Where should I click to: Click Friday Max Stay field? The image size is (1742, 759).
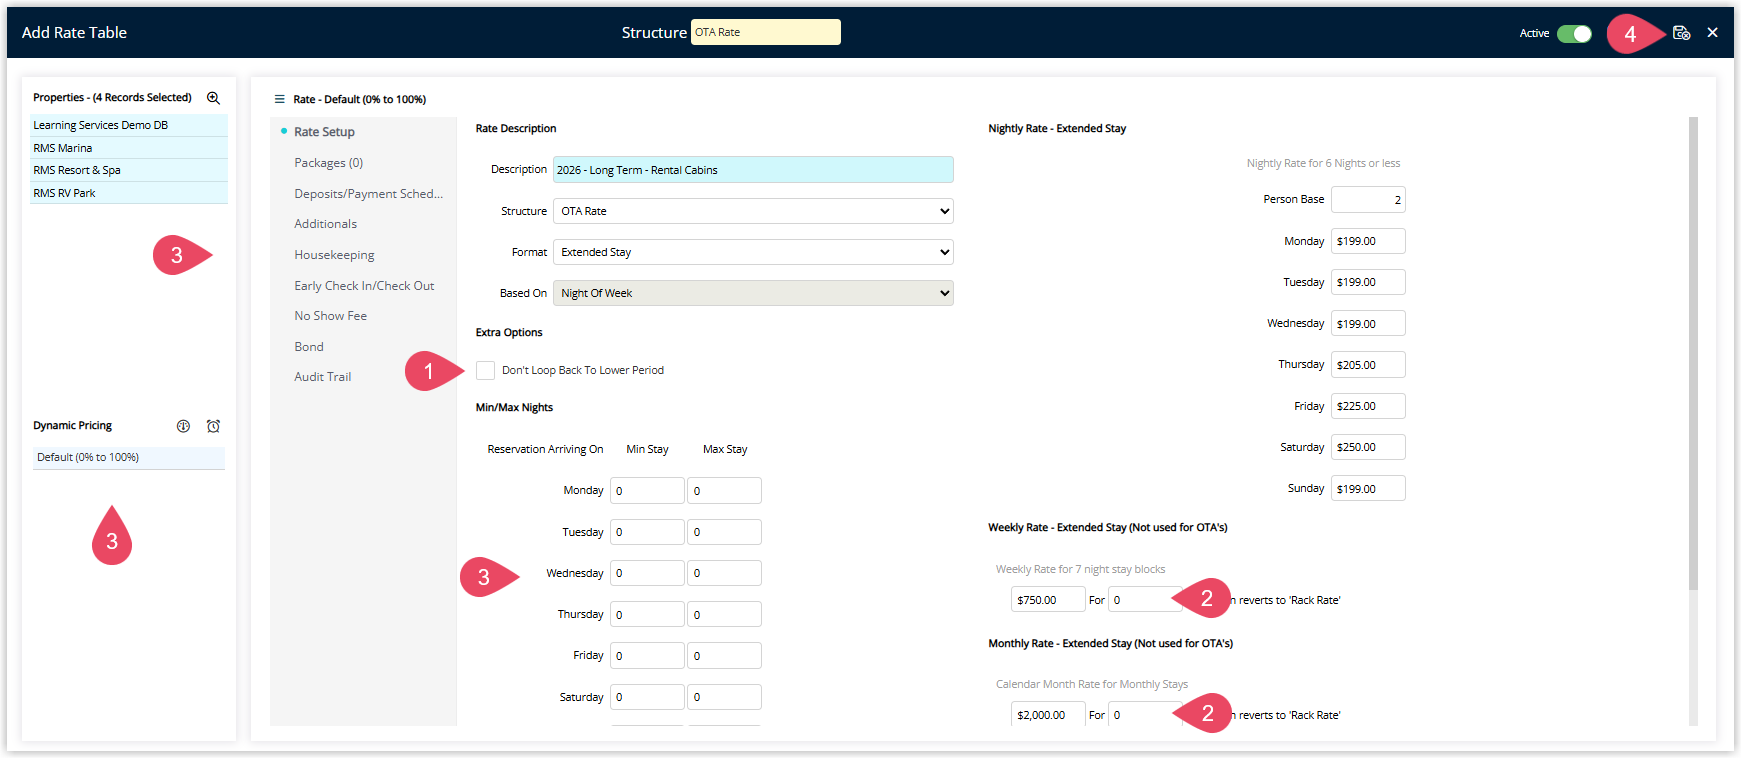click(x=724, y=656)
